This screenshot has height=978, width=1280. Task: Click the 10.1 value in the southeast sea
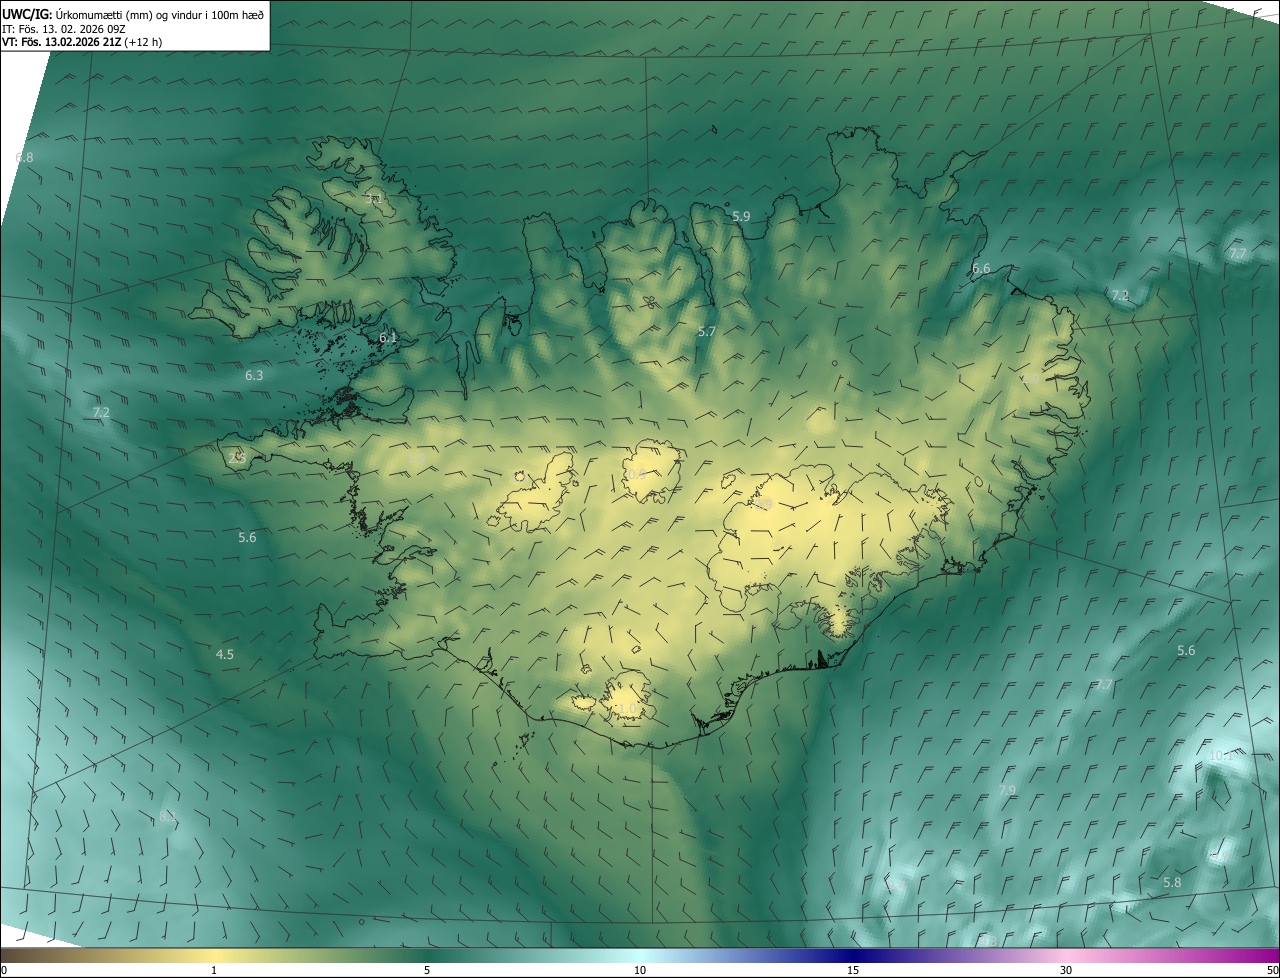click(x=1221, y=757)
